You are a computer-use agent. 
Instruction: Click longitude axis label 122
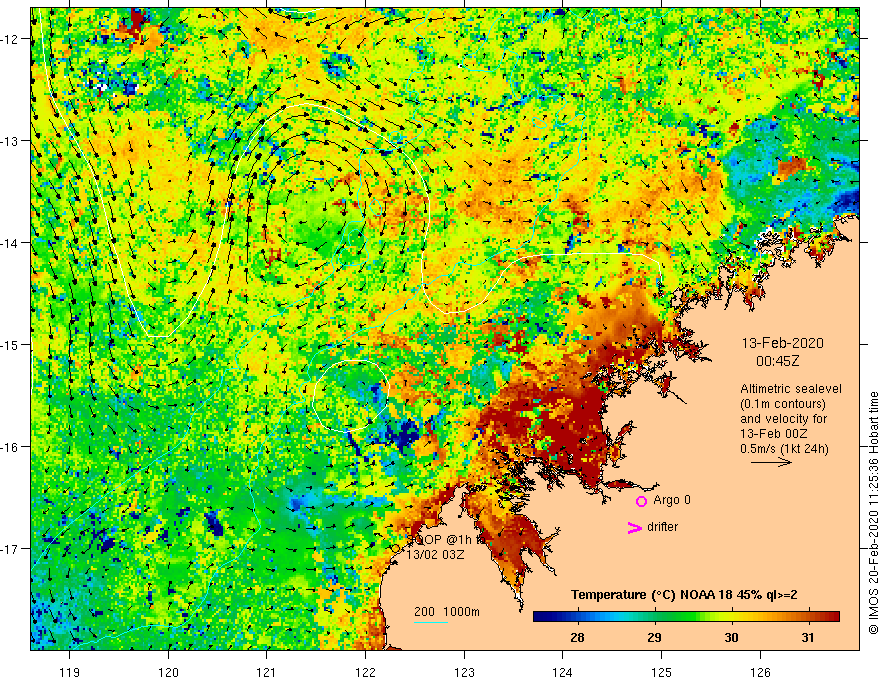365,672
